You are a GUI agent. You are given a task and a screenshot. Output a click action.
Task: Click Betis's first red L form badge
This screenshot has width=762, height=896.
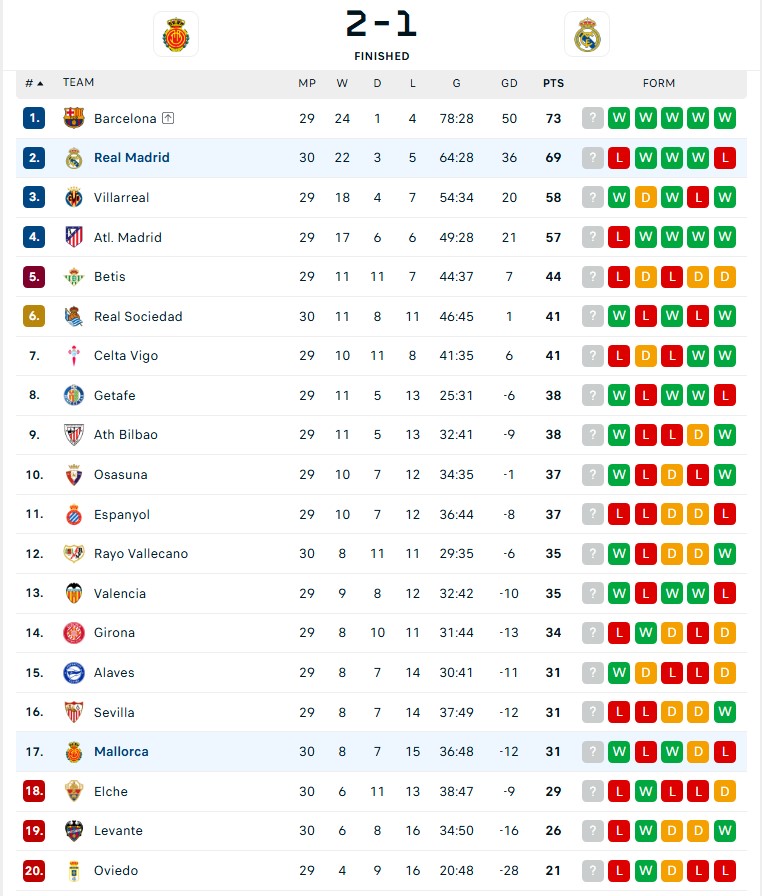[619, 277]
